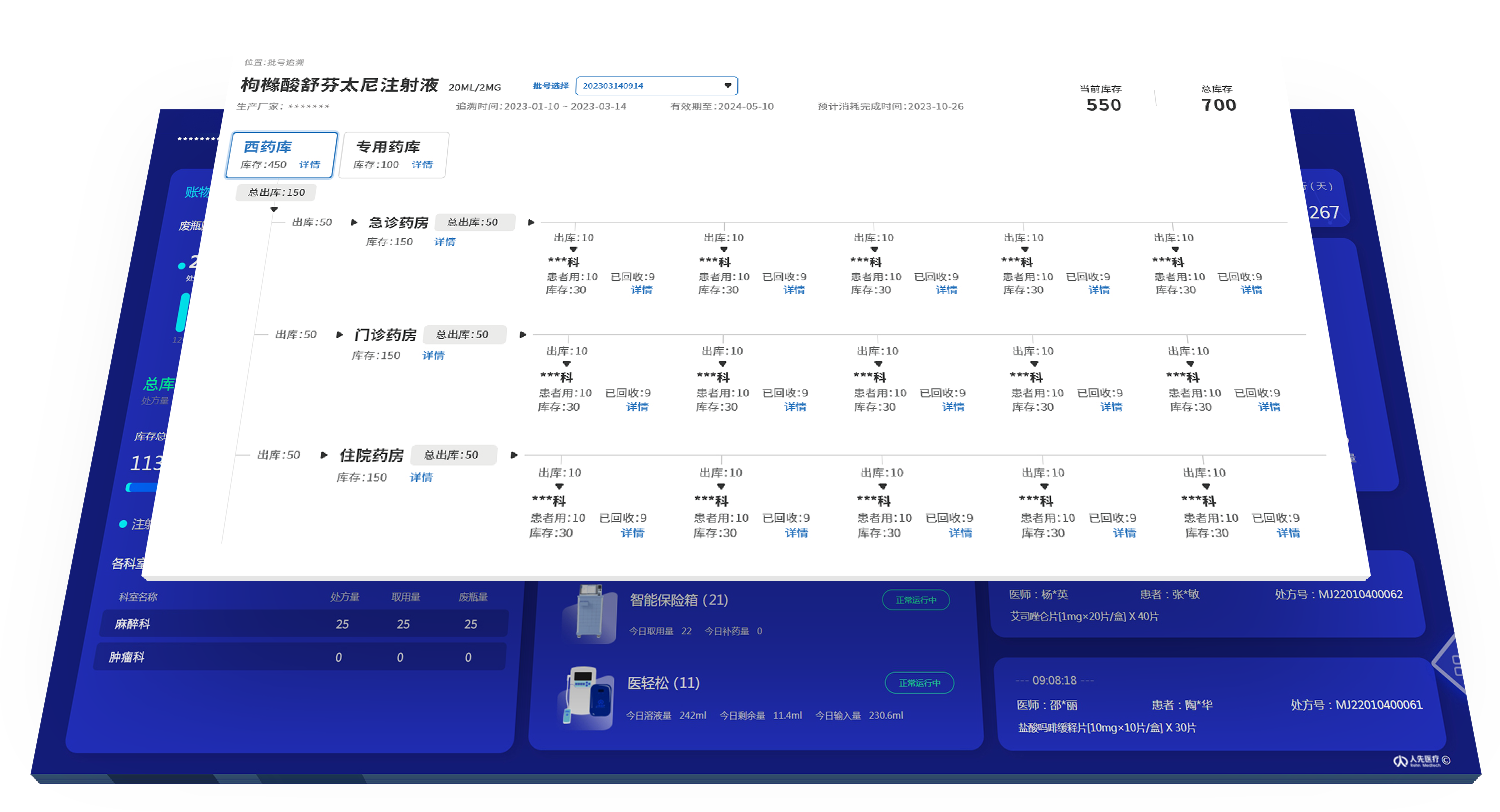
Task: Click 详情 under 门诊药房 库存:150
Action: 433,356
